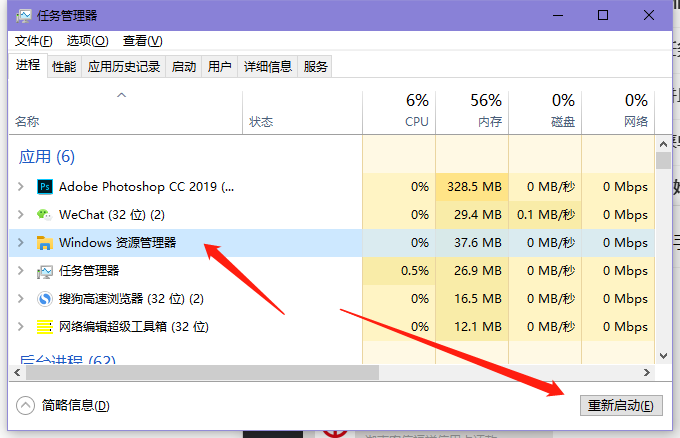Screen dimensions: 680x438
Task: Switch to the 用户 tab
Action: [219, 67]
